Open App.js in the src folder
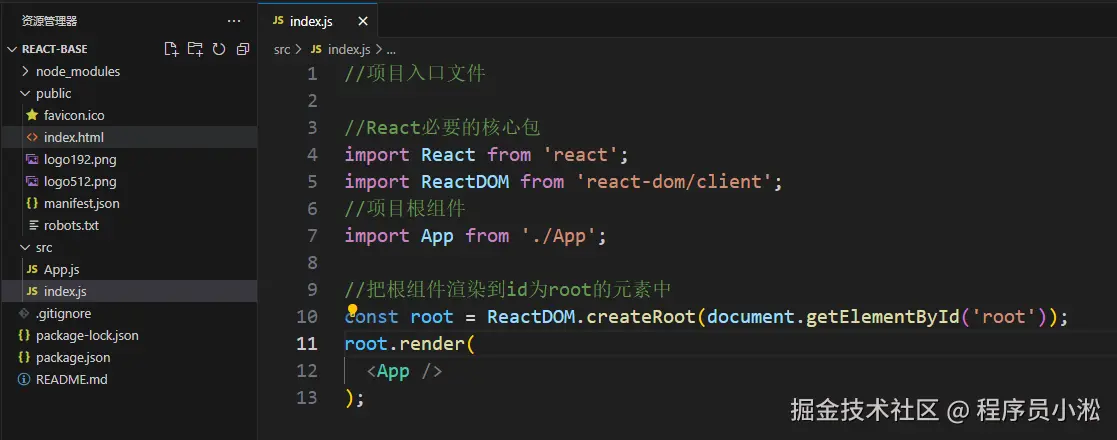The image size is (1117, 440). pyautogui.click(x=61, y=270)
